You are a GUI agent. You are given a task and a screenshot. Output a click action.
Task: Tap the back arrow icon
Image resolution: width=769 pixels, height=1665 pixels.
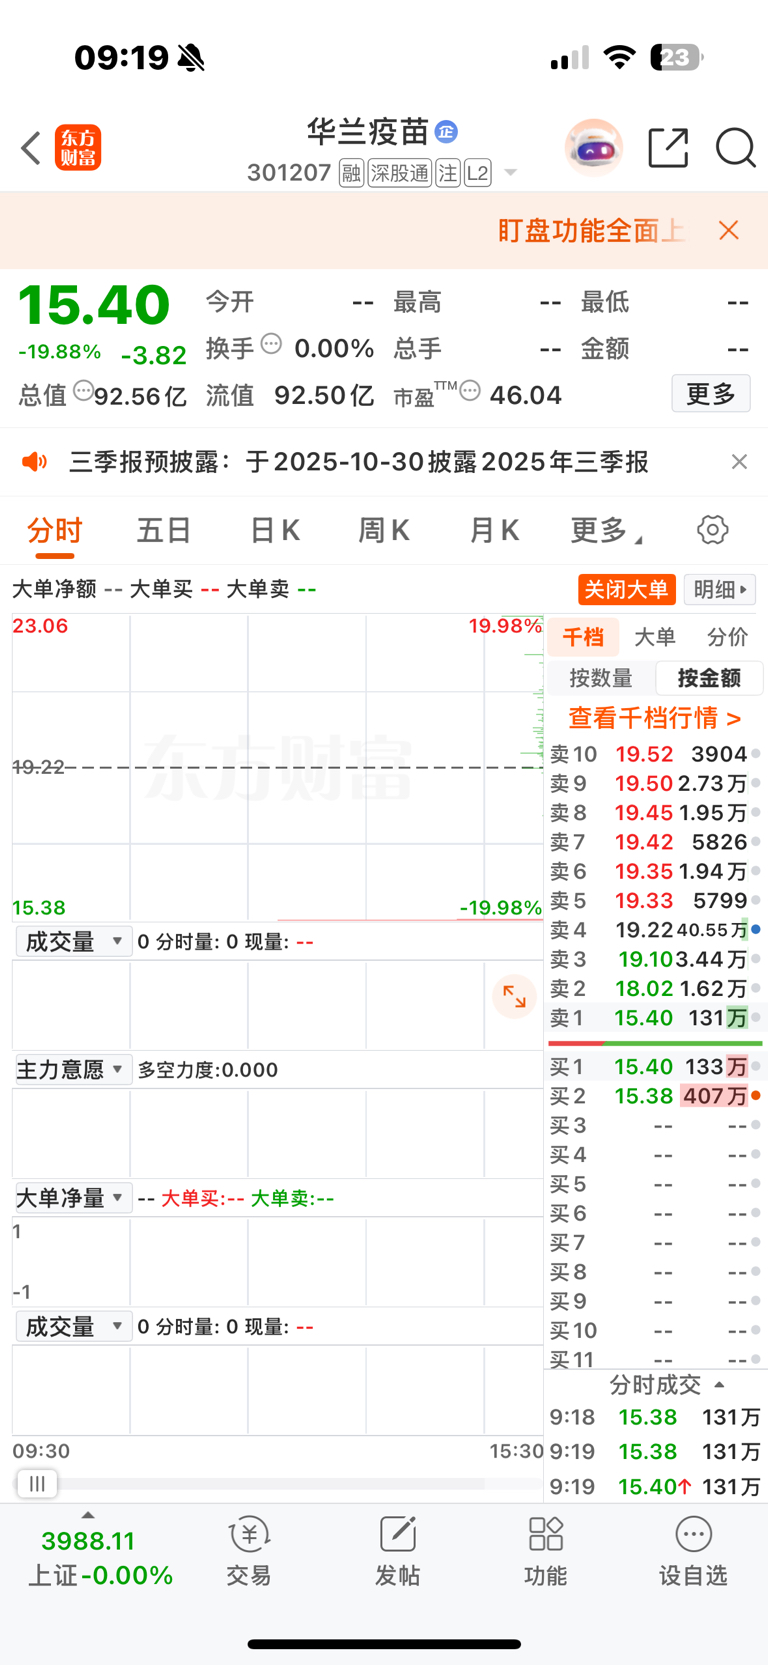tap(31, 148)
